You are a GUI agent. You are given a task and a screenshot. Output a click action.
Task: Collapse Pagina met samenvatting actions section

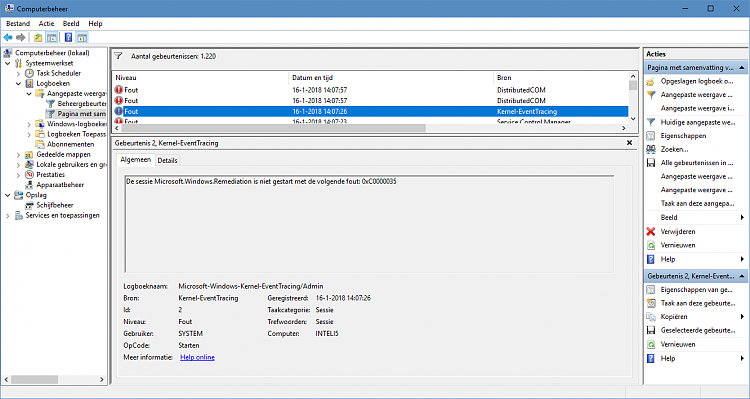741,68
